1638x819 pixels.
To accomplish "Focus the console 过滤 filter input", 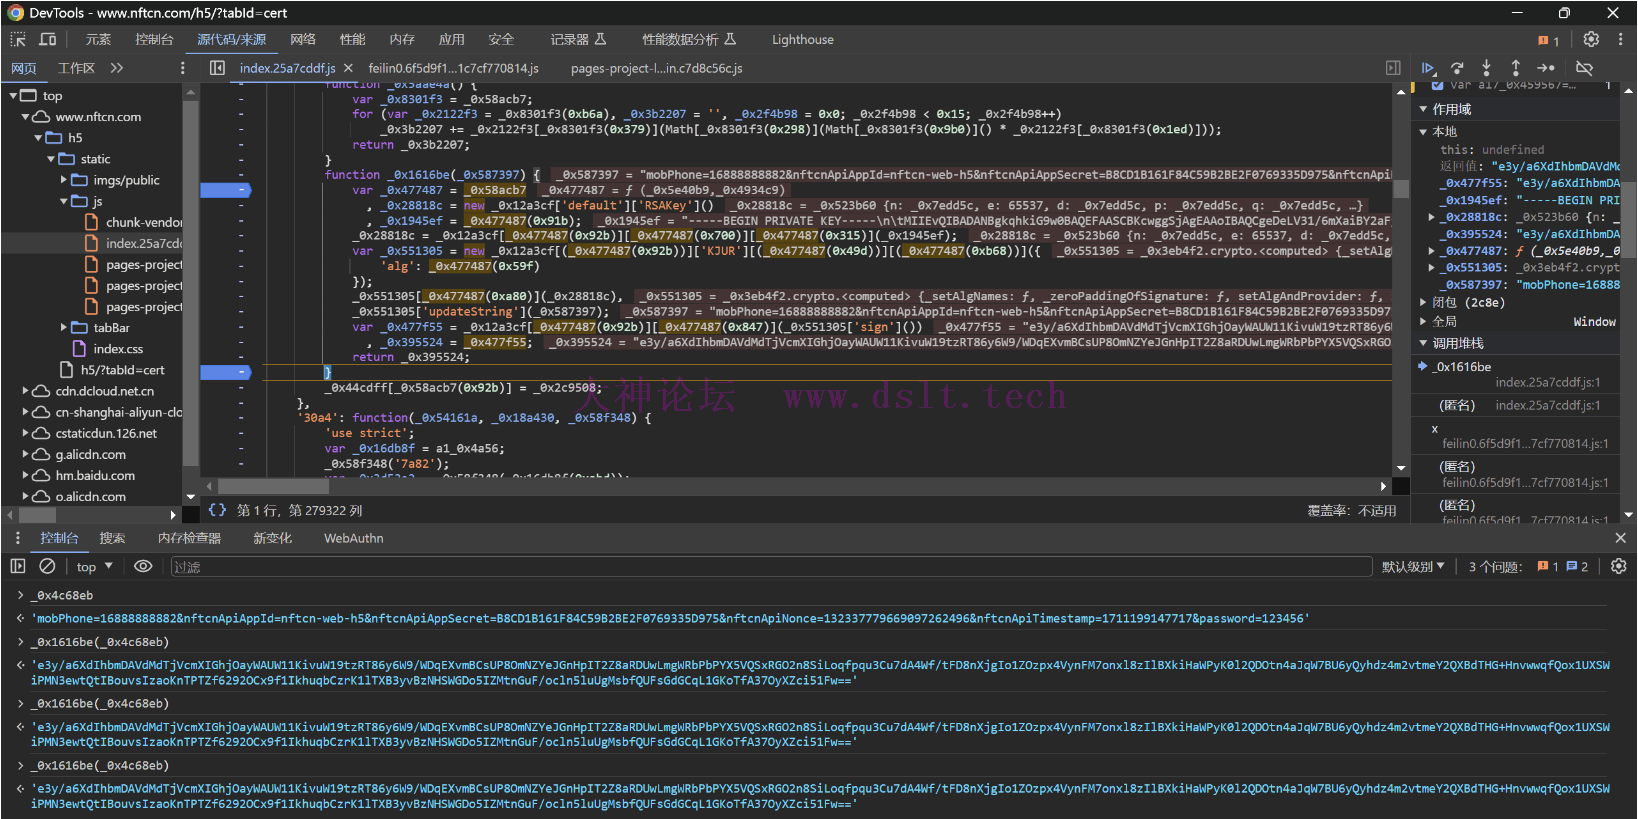I will pos(771,567).
